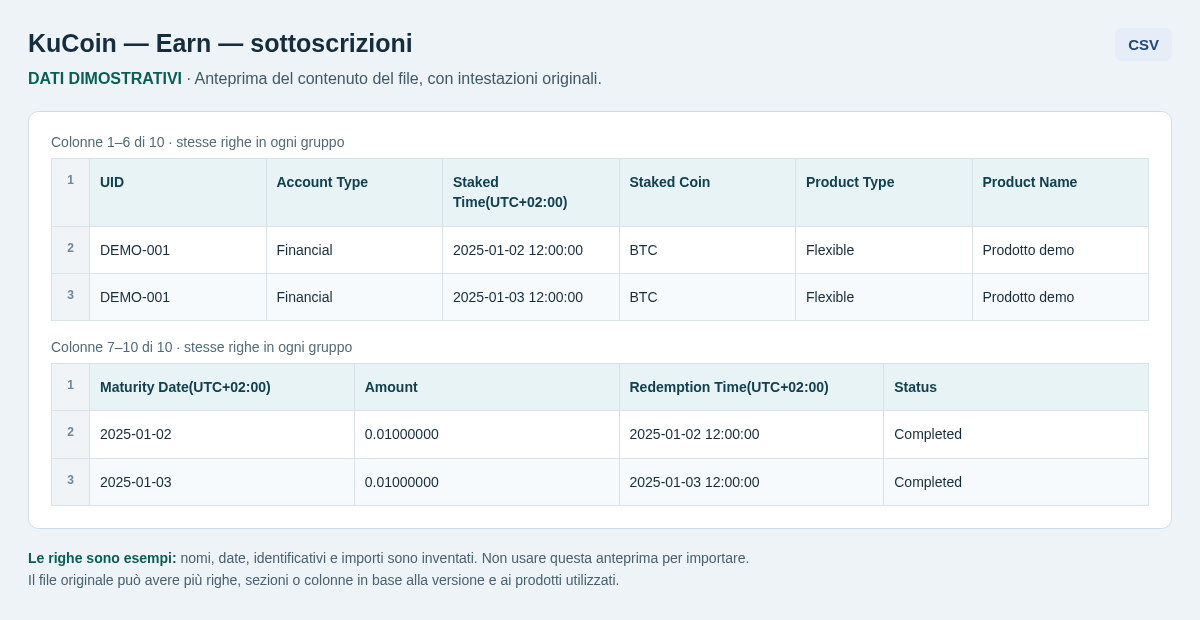Select maturity date 2025-01-03 cell
The image size is (1200, 620).
(222, 482)
